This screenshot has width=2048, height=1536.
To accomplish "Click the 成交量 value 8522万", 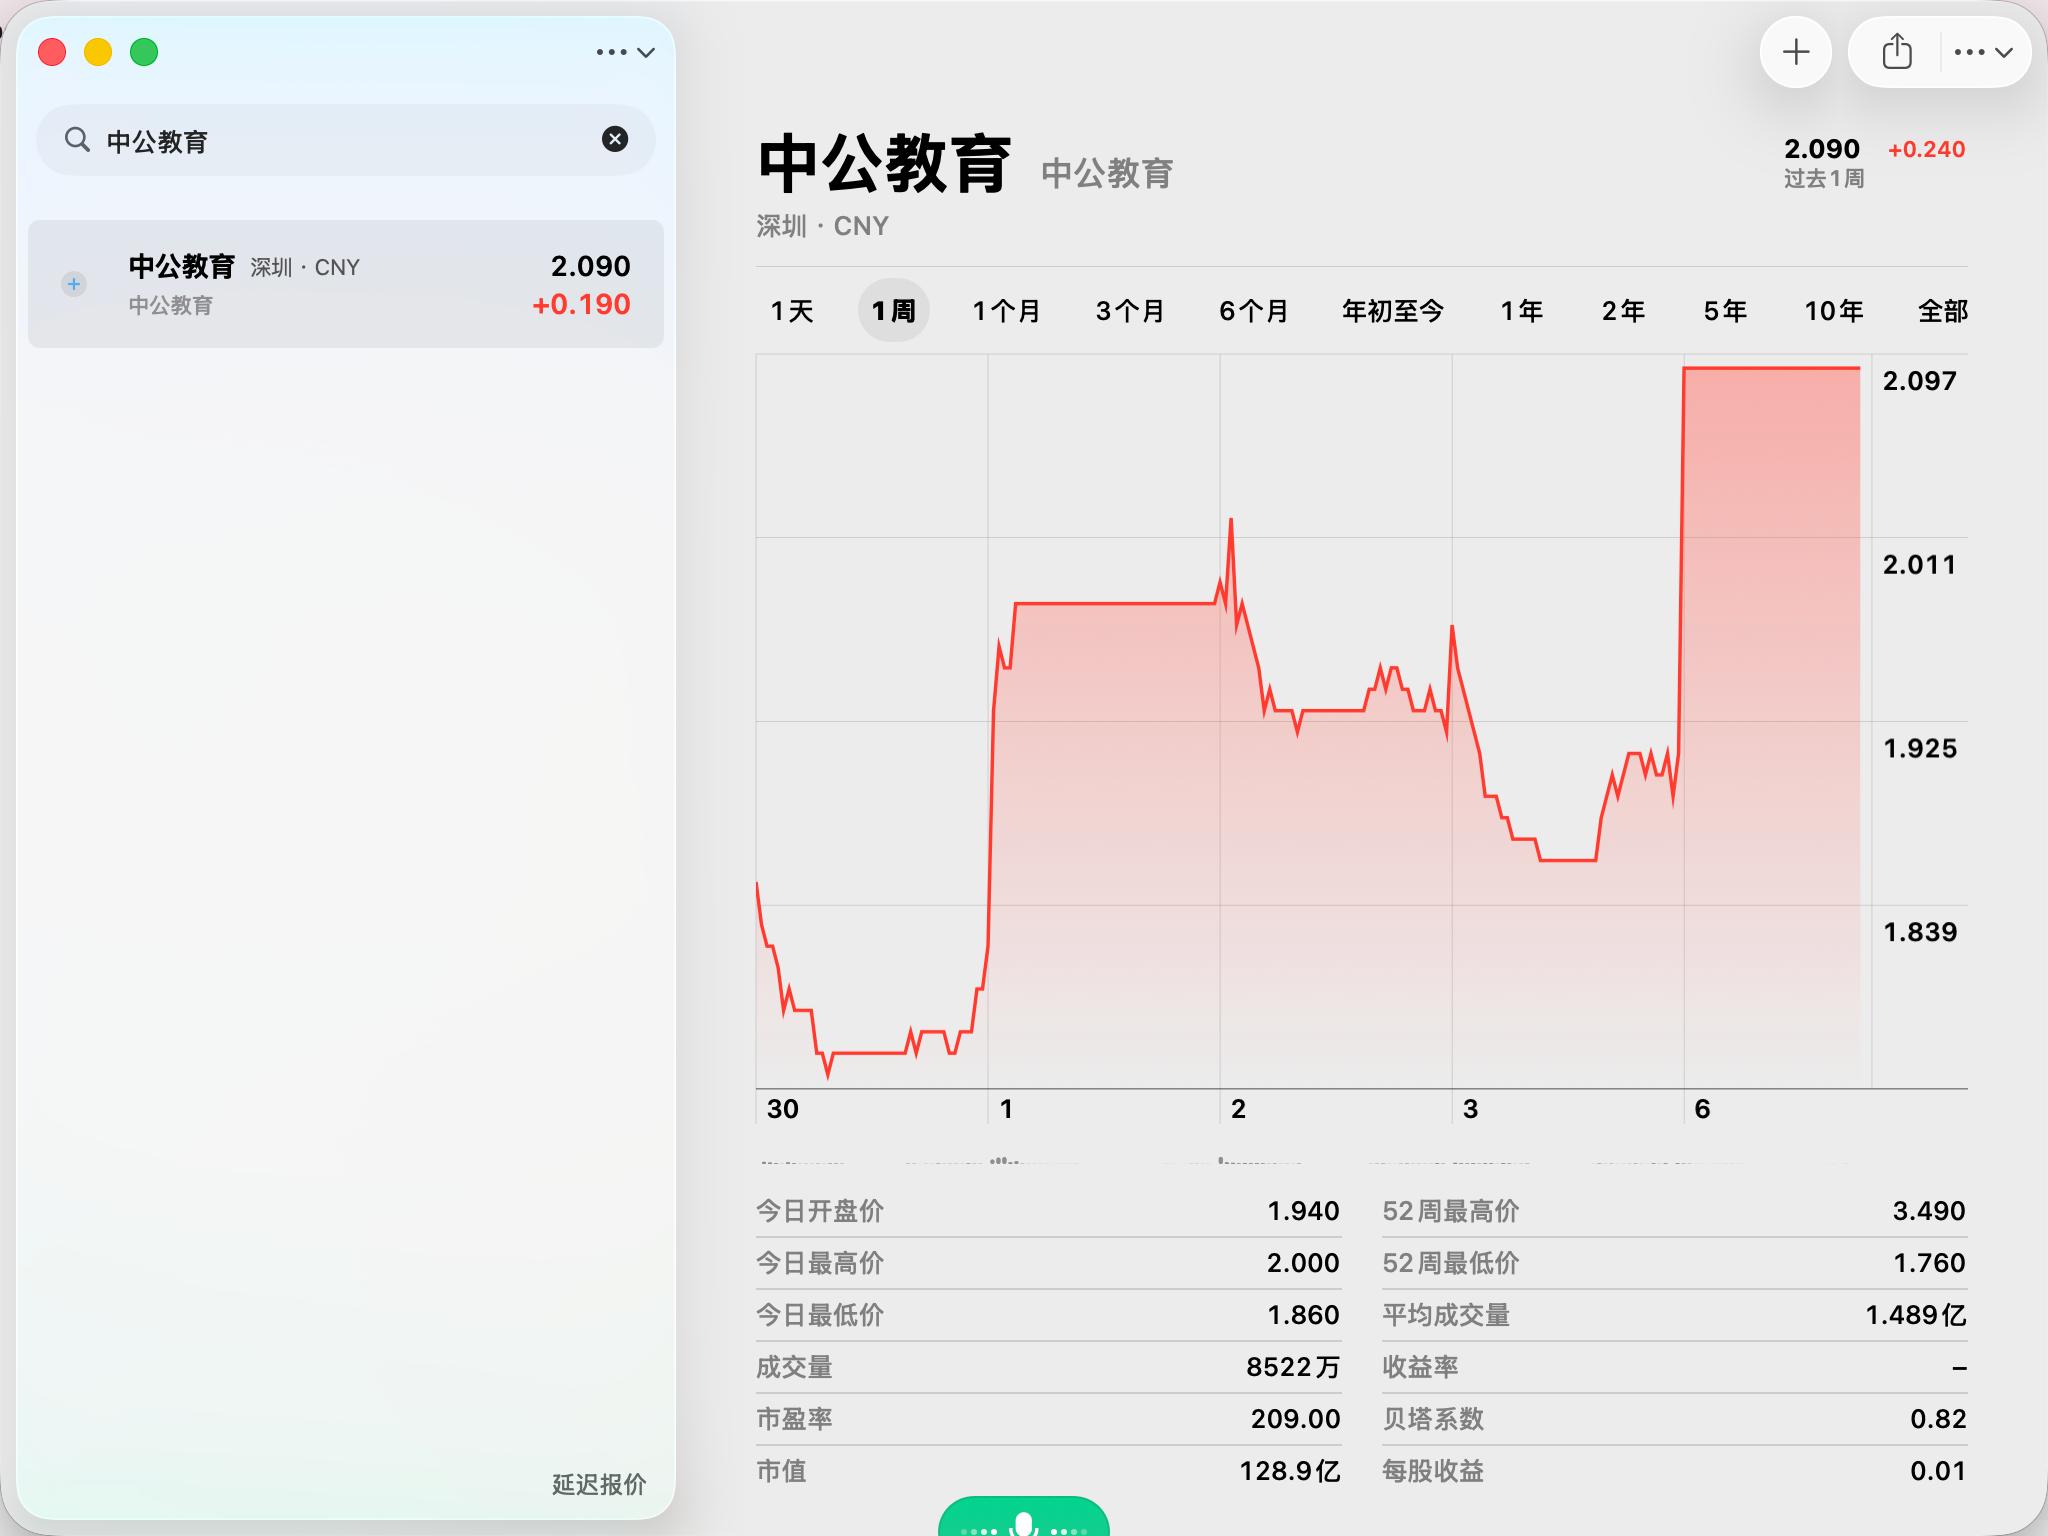I will coord(1292,1367).
